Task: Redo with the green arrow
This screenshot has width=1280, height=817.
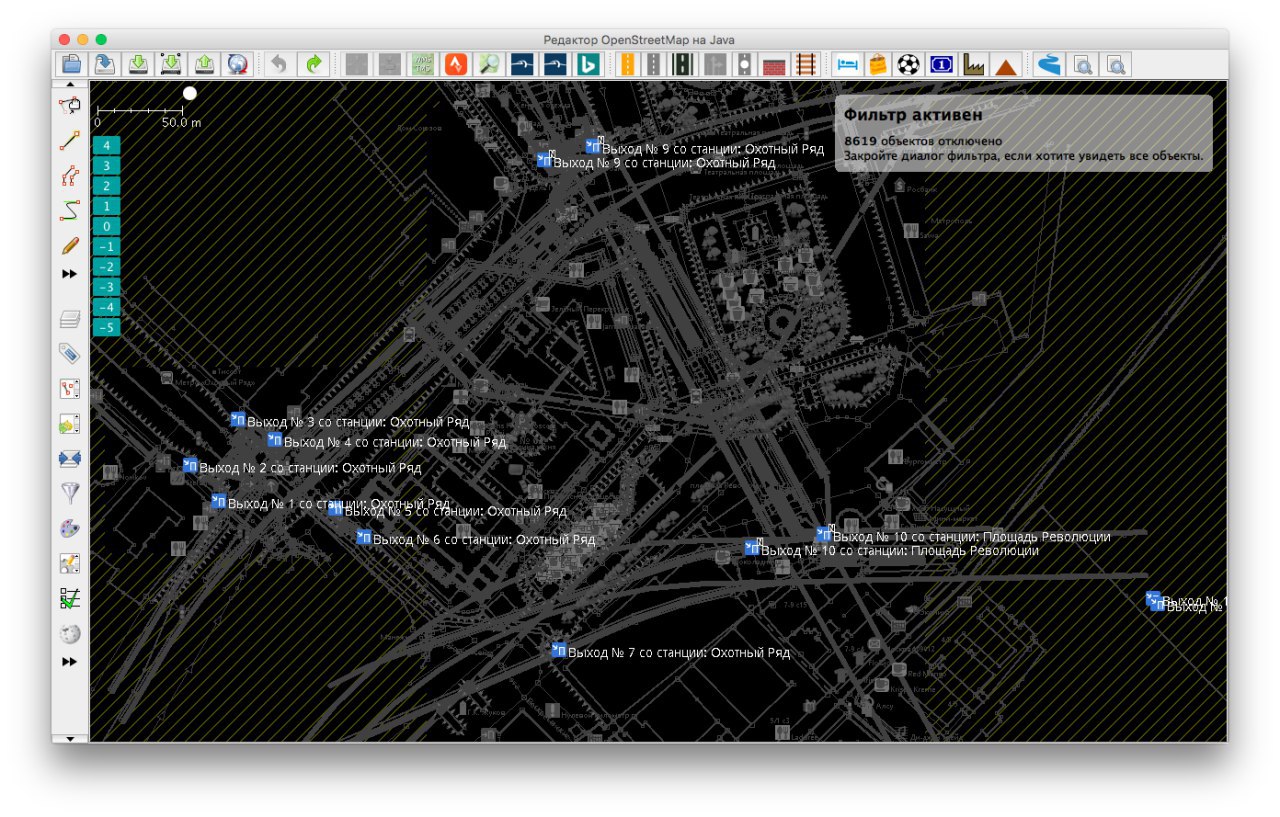Action: click(313, 65)
